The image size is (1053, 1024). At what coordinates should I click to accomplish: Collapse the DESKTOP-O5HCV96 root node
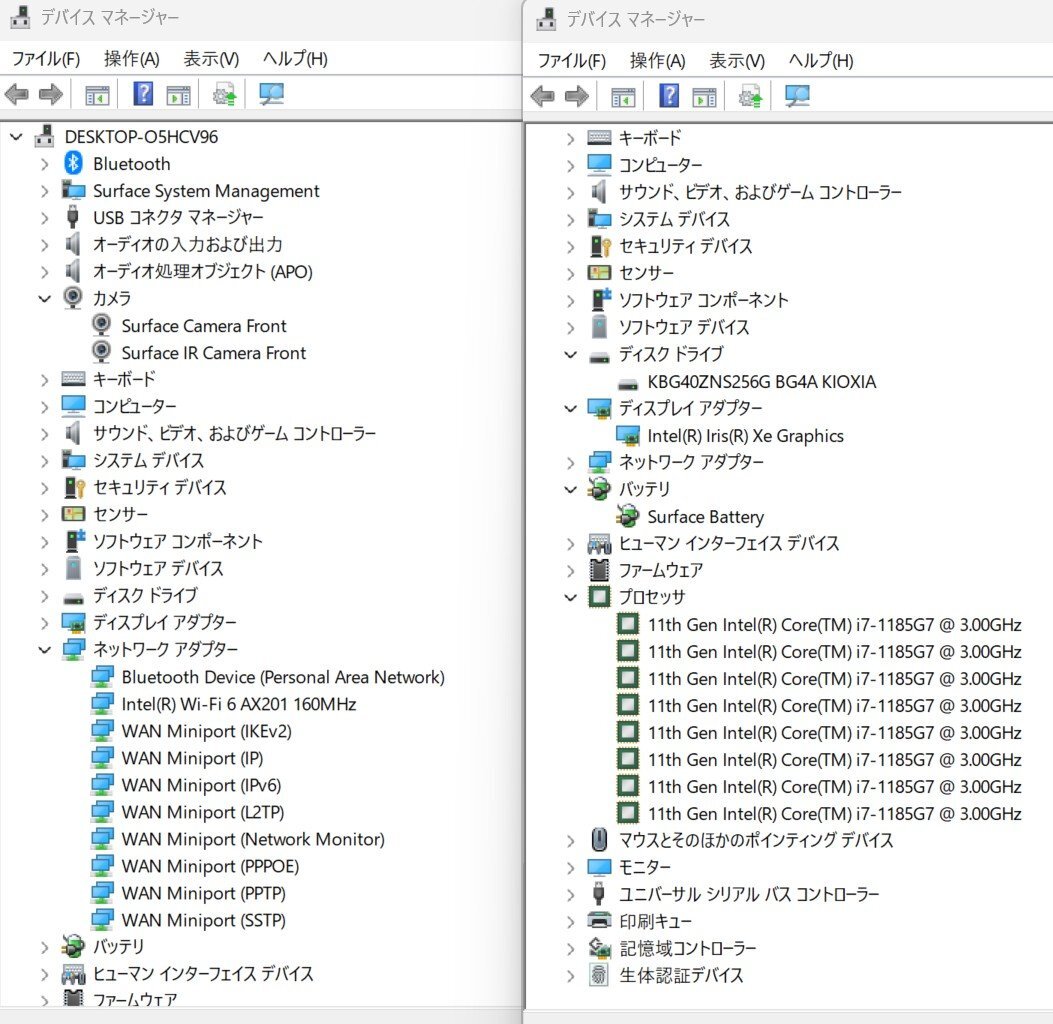point(16,137)
